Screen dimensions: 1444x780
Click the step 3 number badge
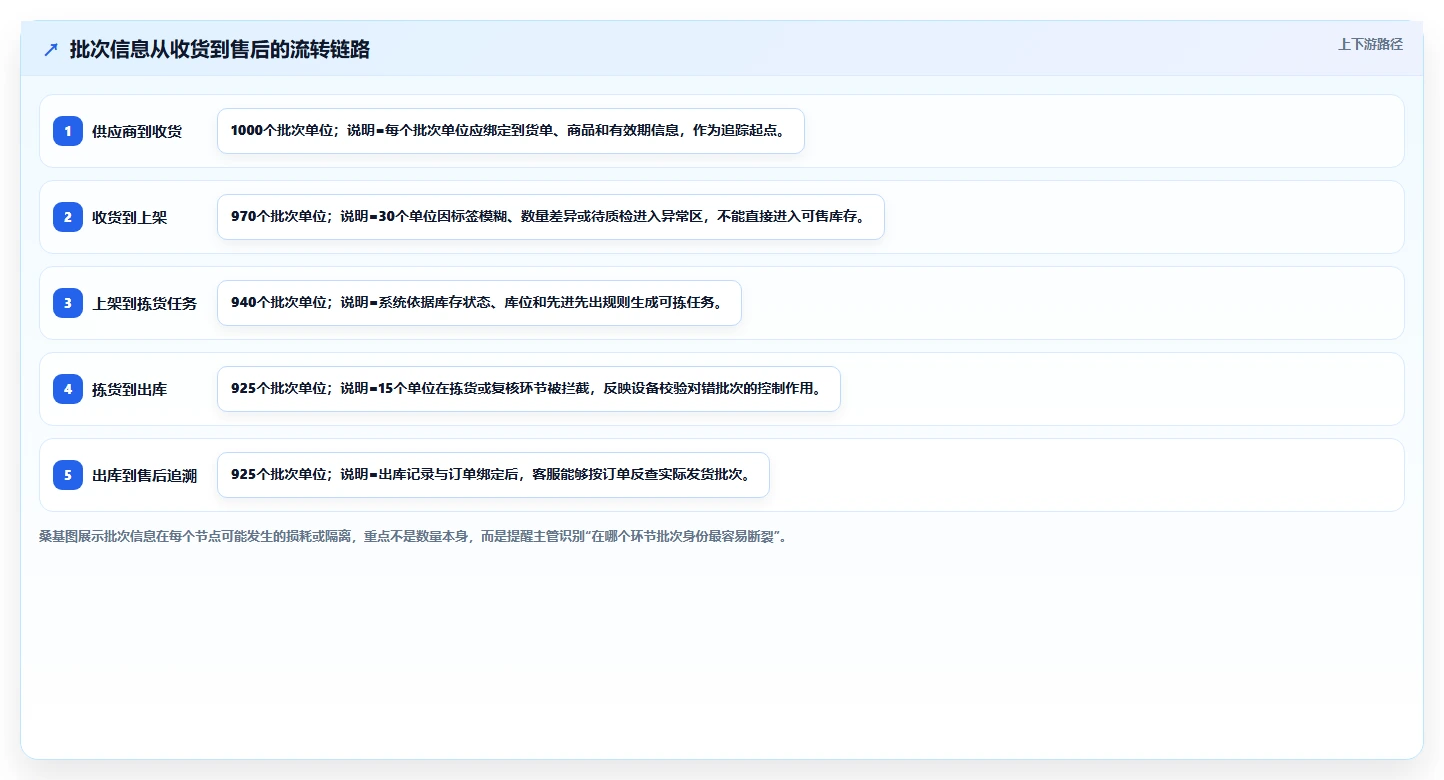[x=68, y=303]
